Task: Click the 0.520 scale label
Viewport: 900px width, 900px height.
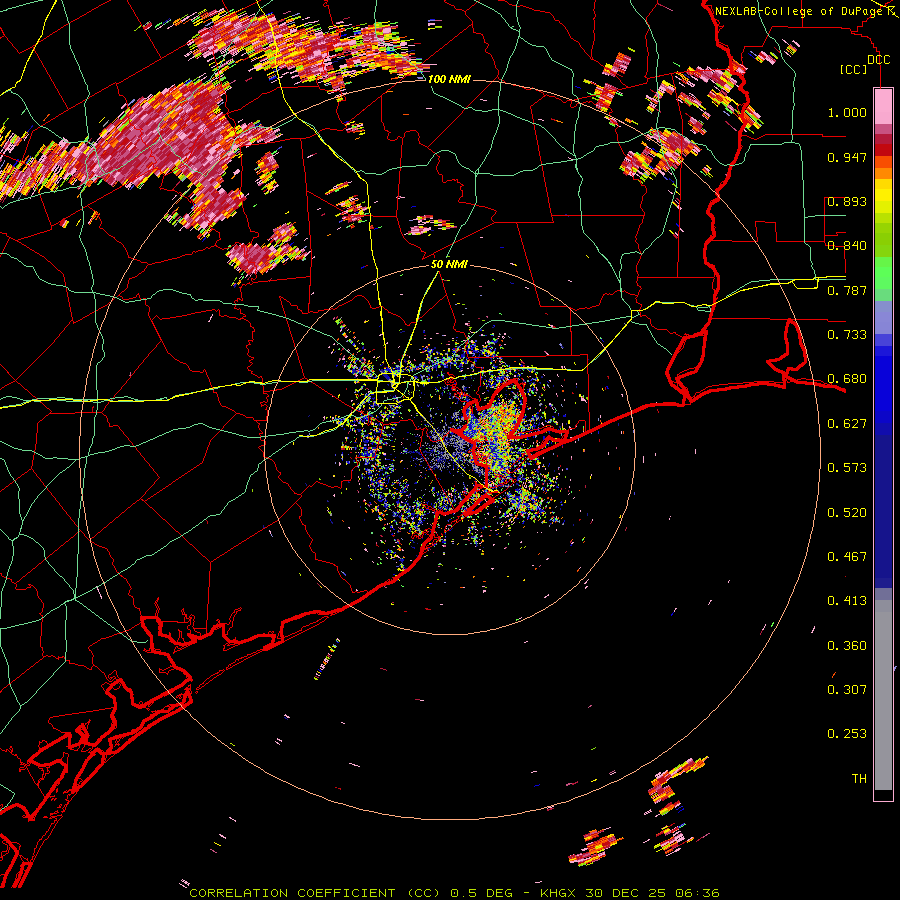Action: point(847,513)
